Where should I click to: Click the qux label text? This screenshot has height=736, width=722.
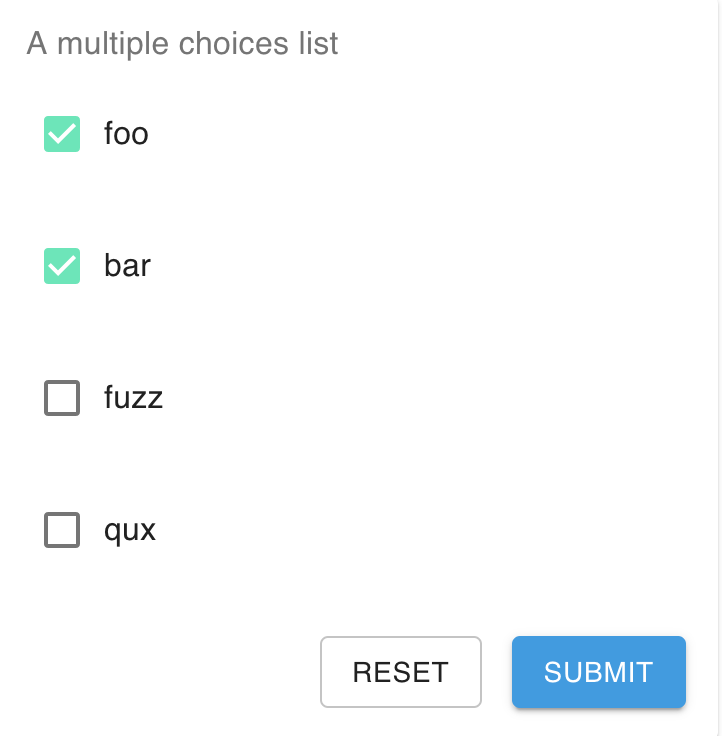pyautogui.click(x=130, y=531)
